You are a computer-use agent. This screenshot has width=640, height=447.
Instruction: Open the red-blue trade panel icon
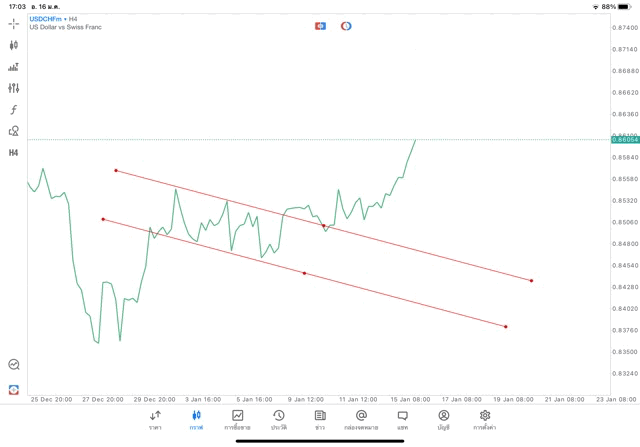tap(320, 26)
